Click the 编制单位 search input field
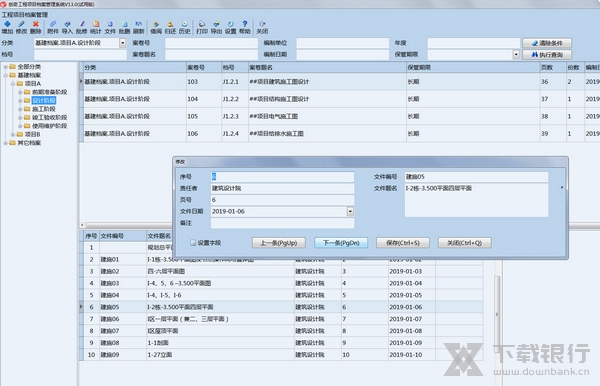Image resolution: width=600 pixels, height=386 pixels. pyautogui.click(x=342, y=43)
